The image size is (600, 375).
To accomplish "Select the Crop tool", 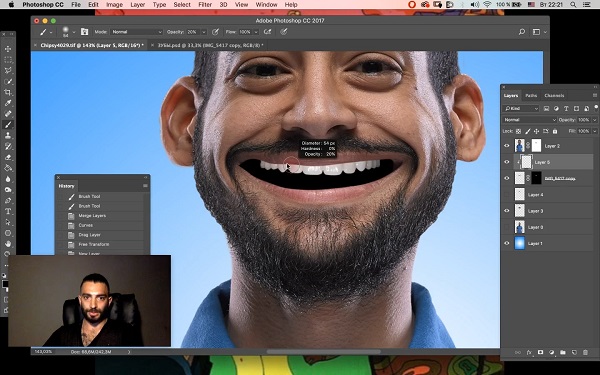I will pyautogui.click(x=8, y=92).
